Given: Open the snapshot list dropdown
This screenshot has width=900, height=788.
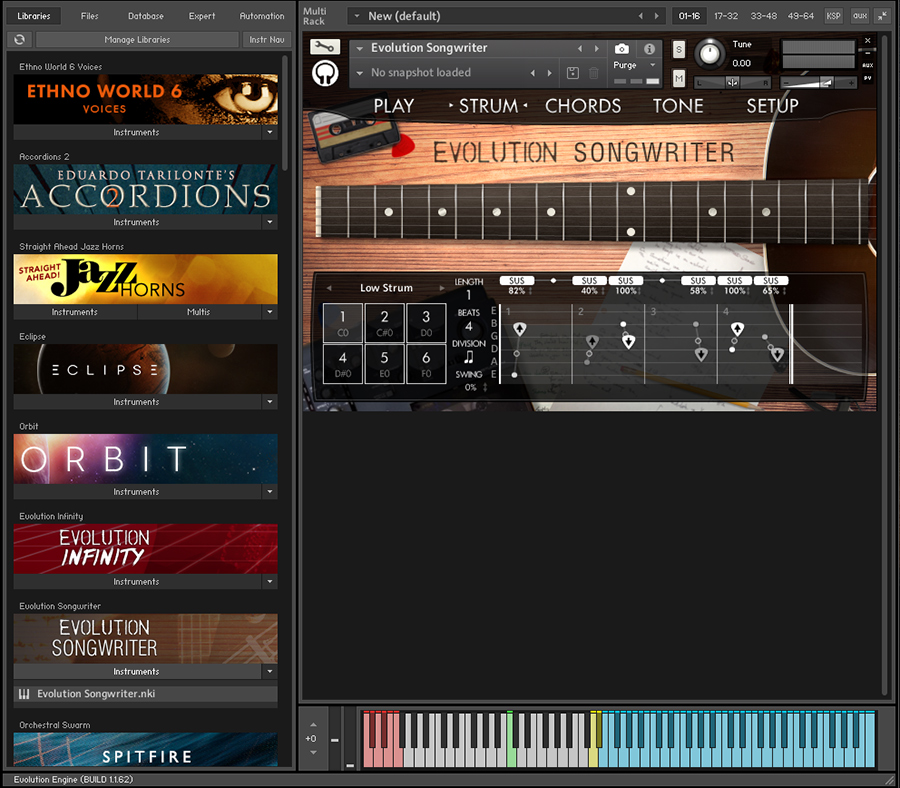Looking at the screenshot, I should click(360, 73).
